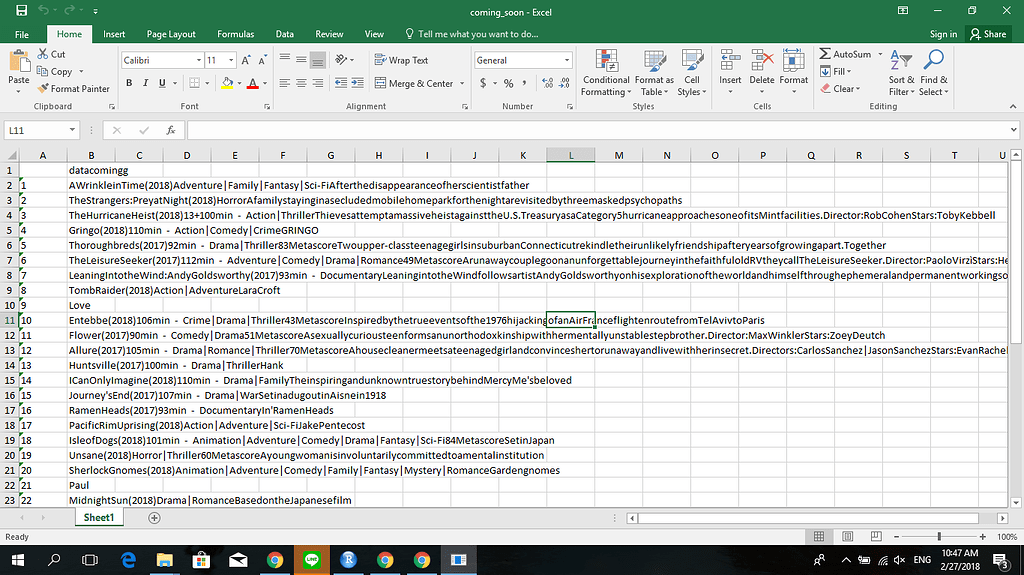The height and width of the screenshot is (575, 1024).
Task: Toggle Italic formatting
Action: pos(146,83)
